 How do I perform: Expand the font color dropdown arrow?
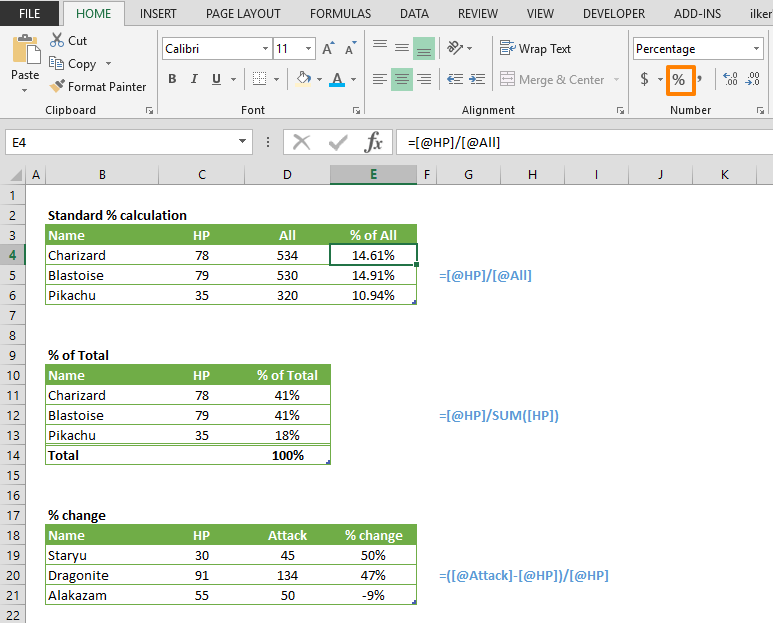click(353, 79)
